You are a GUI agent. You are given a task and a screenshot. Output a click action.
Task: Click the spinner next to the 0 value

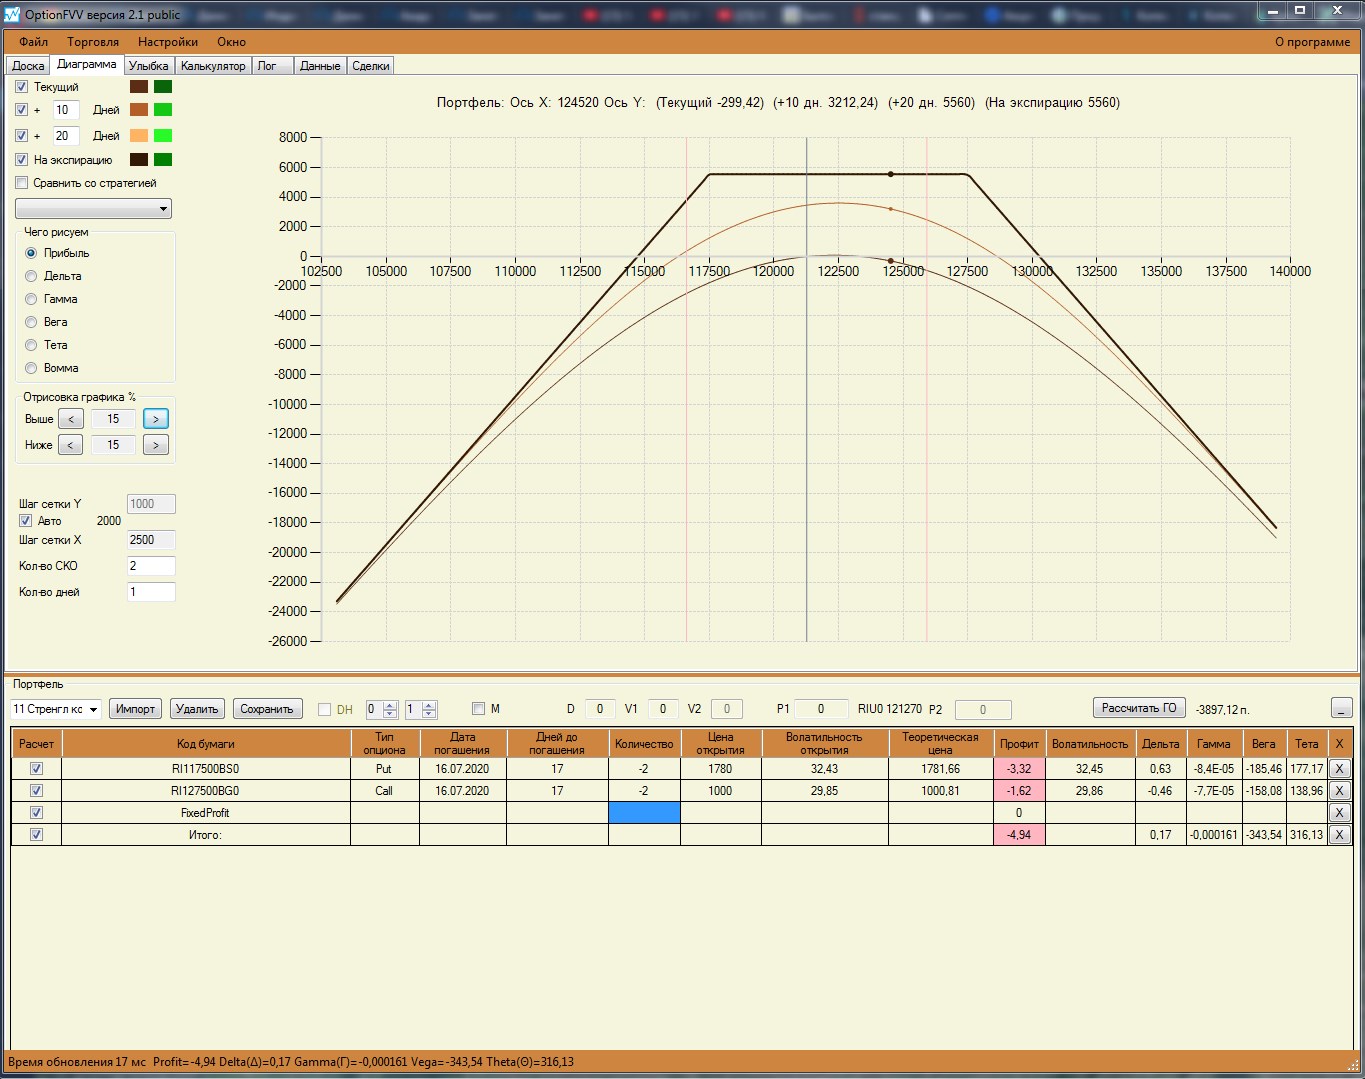point(390,709)
